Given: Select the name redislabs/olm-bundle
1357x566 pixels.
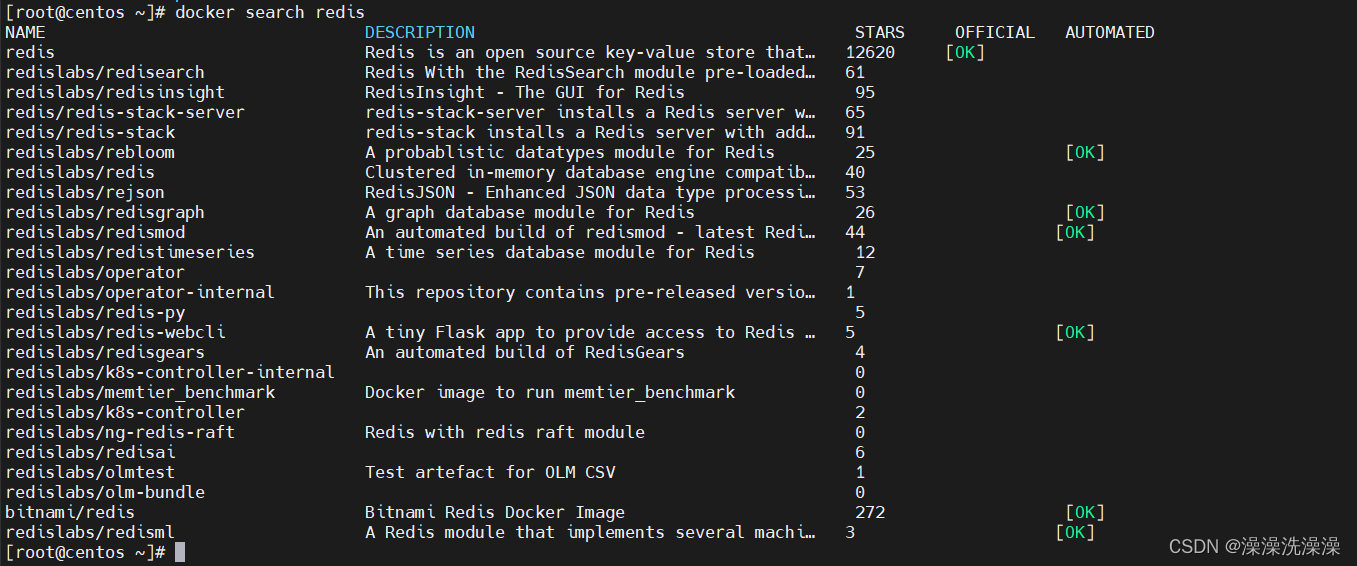Looking at the screenshot, I should [x=105, y=492].
